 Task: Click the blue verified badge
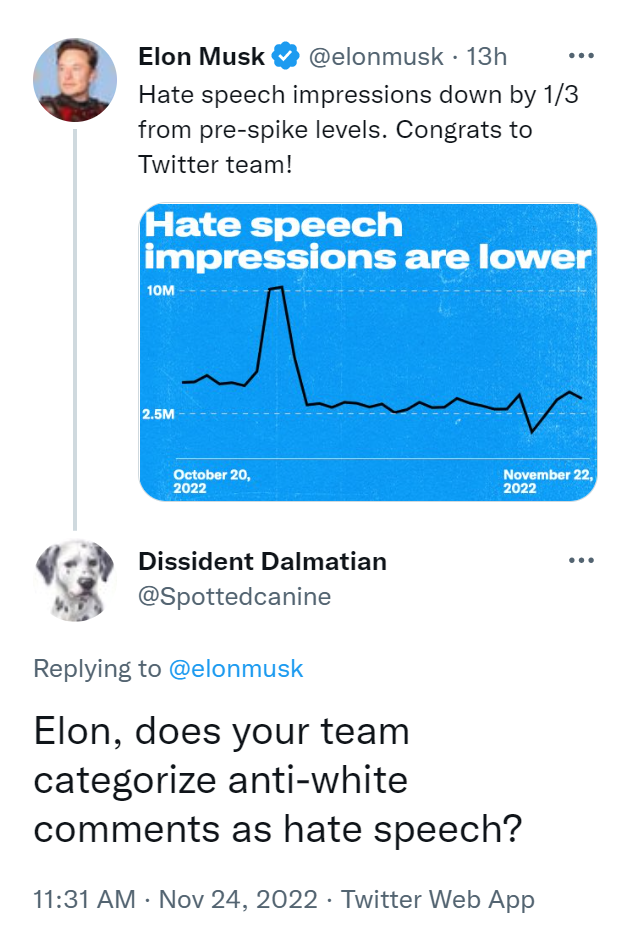(286, 57)
